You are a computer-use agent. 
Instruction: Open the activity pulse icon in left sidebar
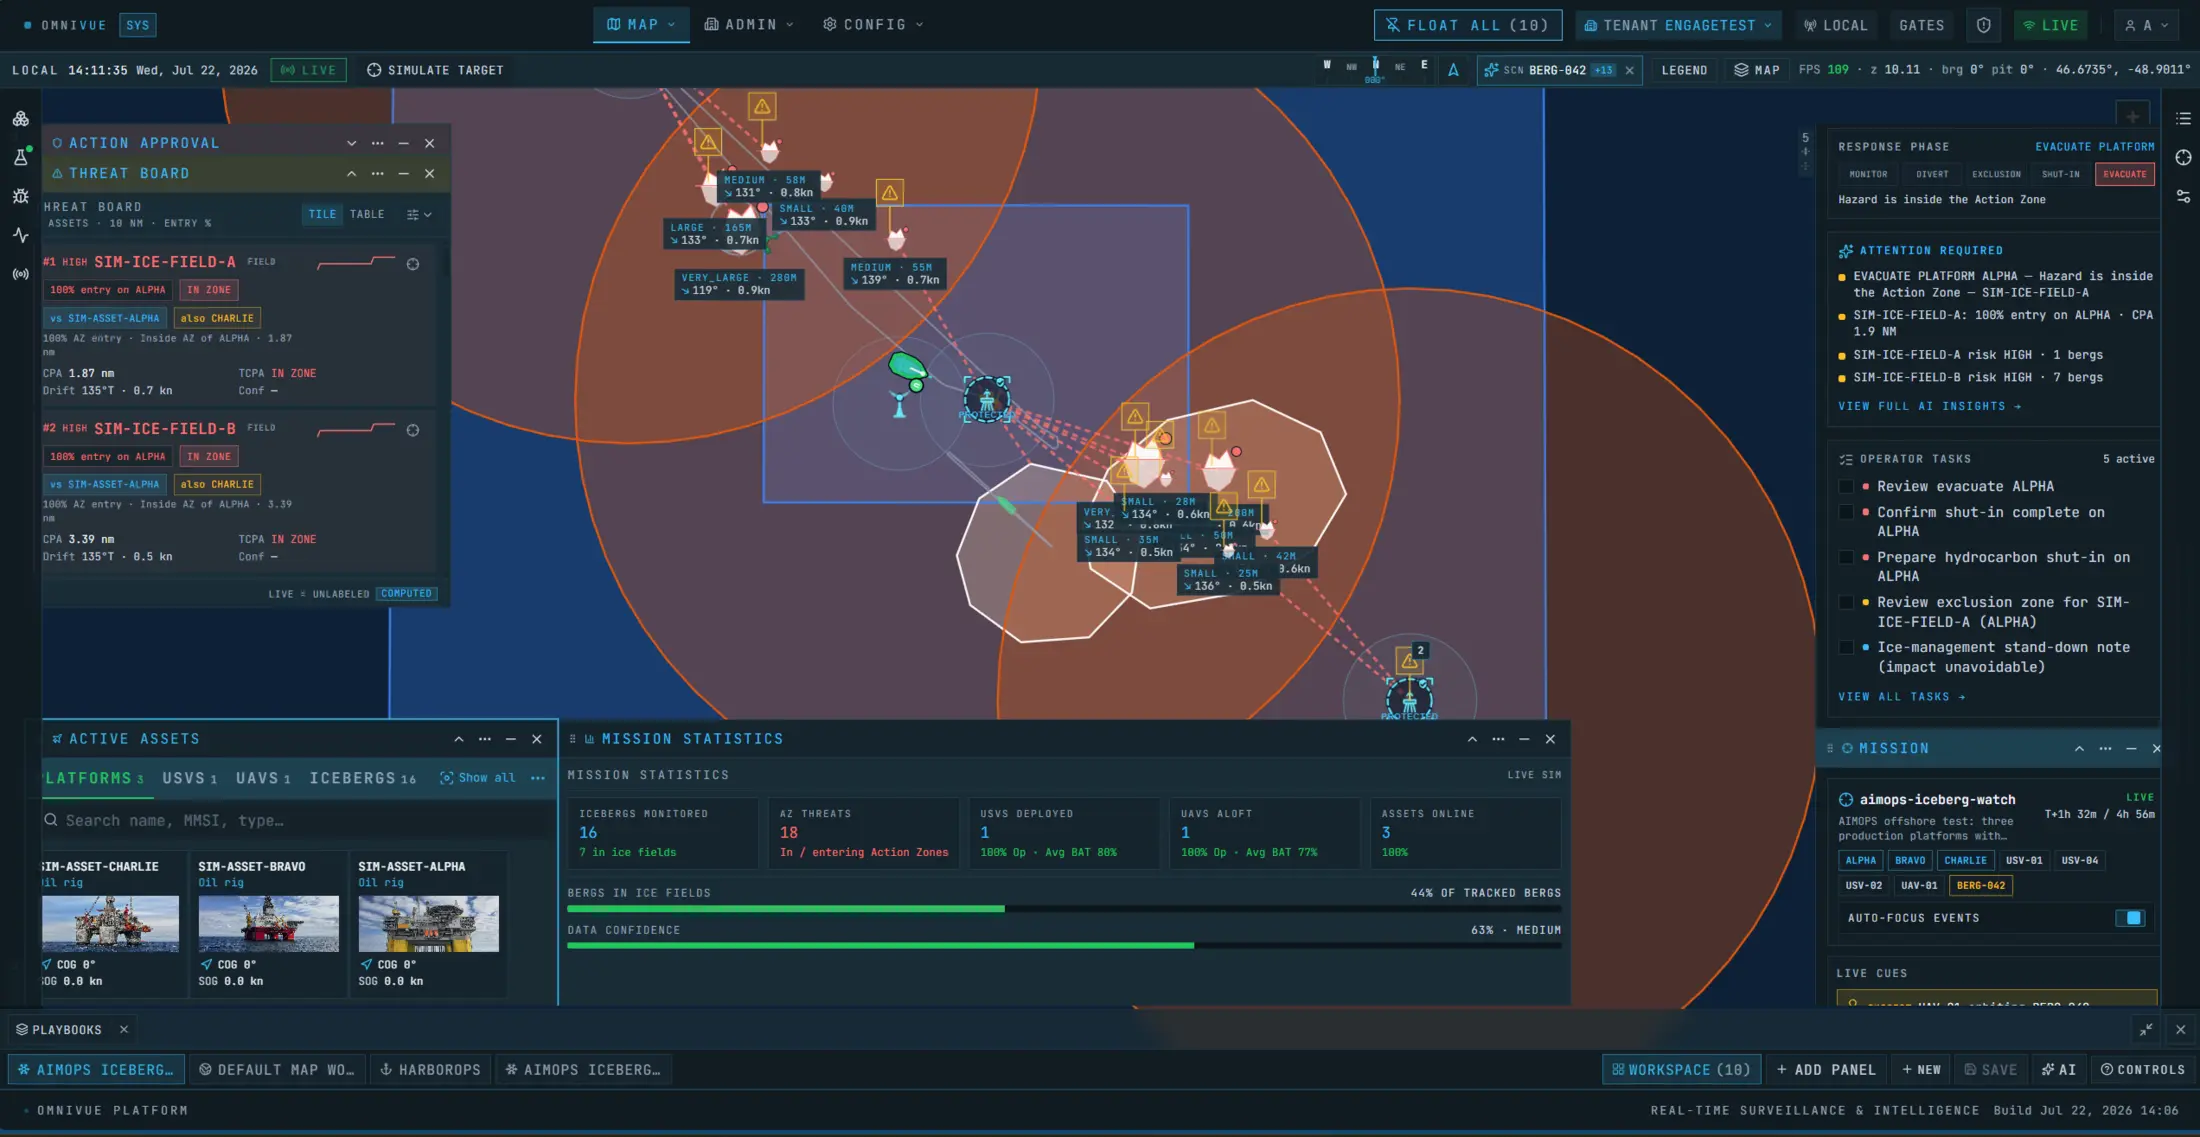[20, 235]
